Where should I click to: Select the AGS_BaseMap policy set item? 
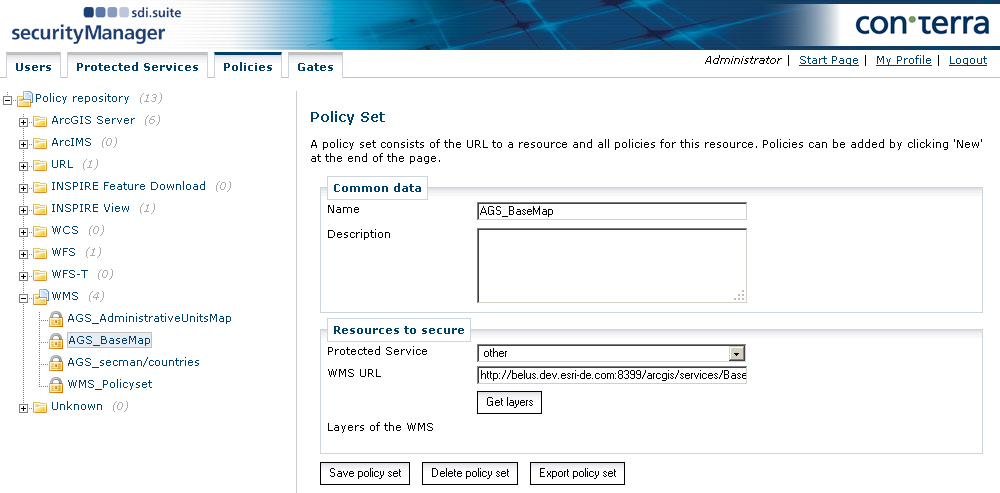pyautogui.click(x=109, y=341)
